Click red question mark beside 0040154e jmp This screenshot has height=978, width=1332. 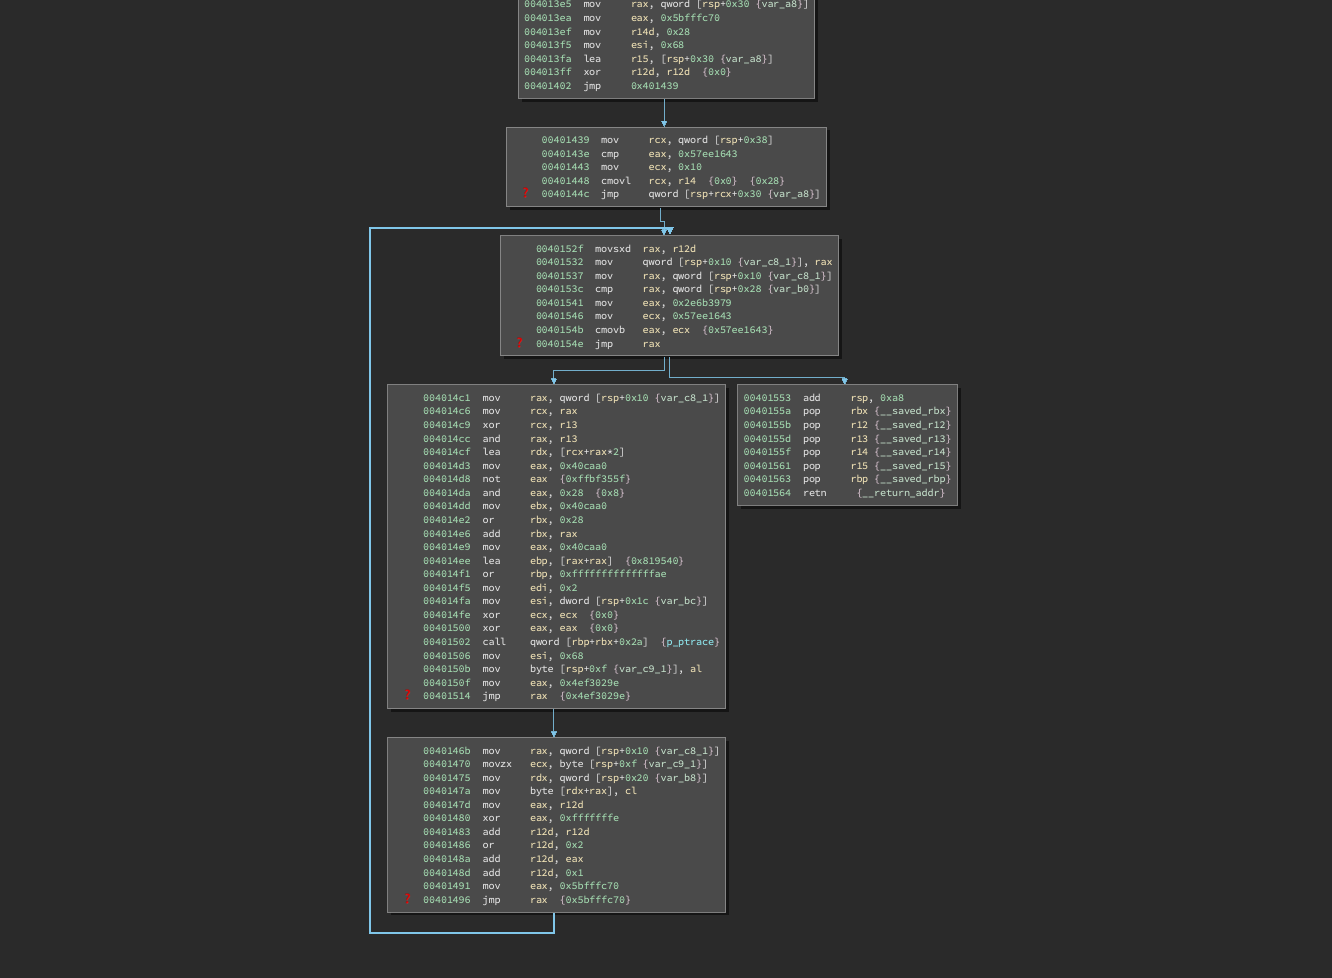[519, 344]
